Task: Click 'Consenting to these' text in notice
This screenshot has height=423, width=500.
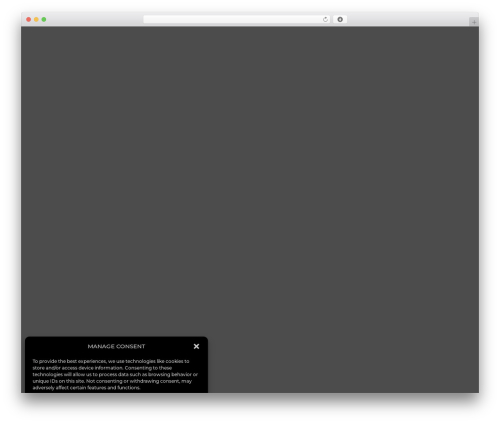Action: pos(148,368)
